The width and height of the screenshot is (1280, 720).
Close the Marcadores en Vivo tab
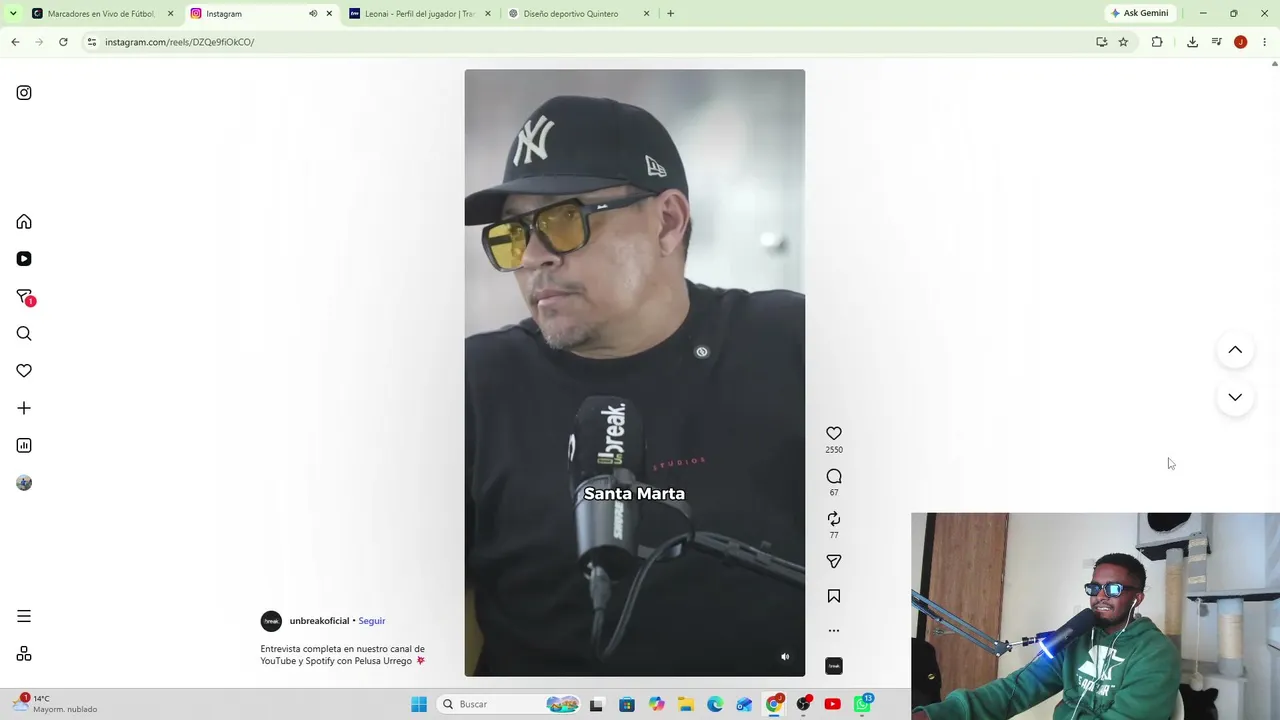click(x=170, y=14)
